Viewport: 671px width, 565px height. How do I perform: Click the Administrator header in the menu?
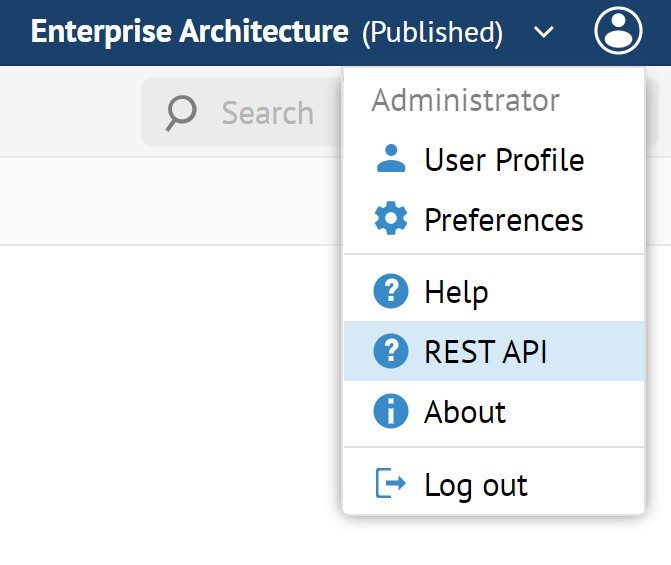point(465,100)
